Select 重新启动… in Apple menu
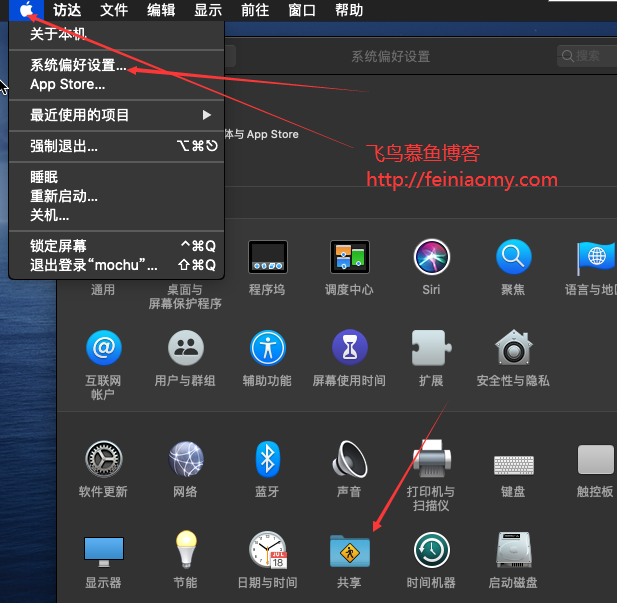 (116, 196)
